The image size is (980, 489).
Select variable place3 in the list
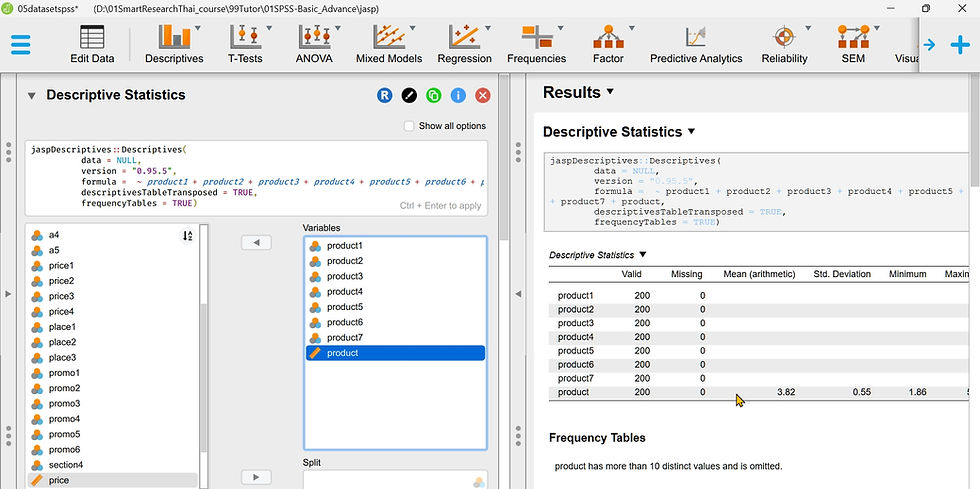tap(112, 358)
